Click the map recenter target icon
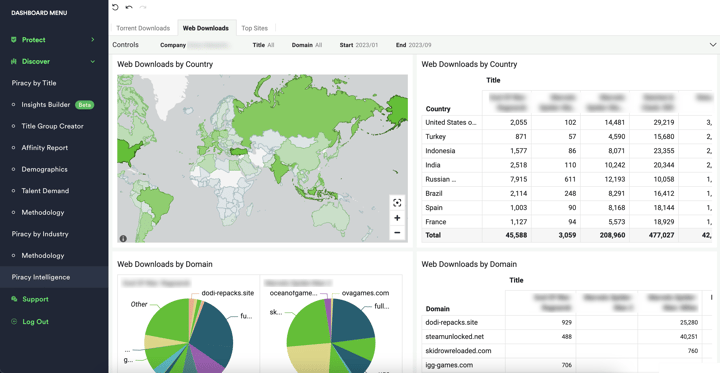The width and height of the screenshot is (720, 373). pos(397,203)
